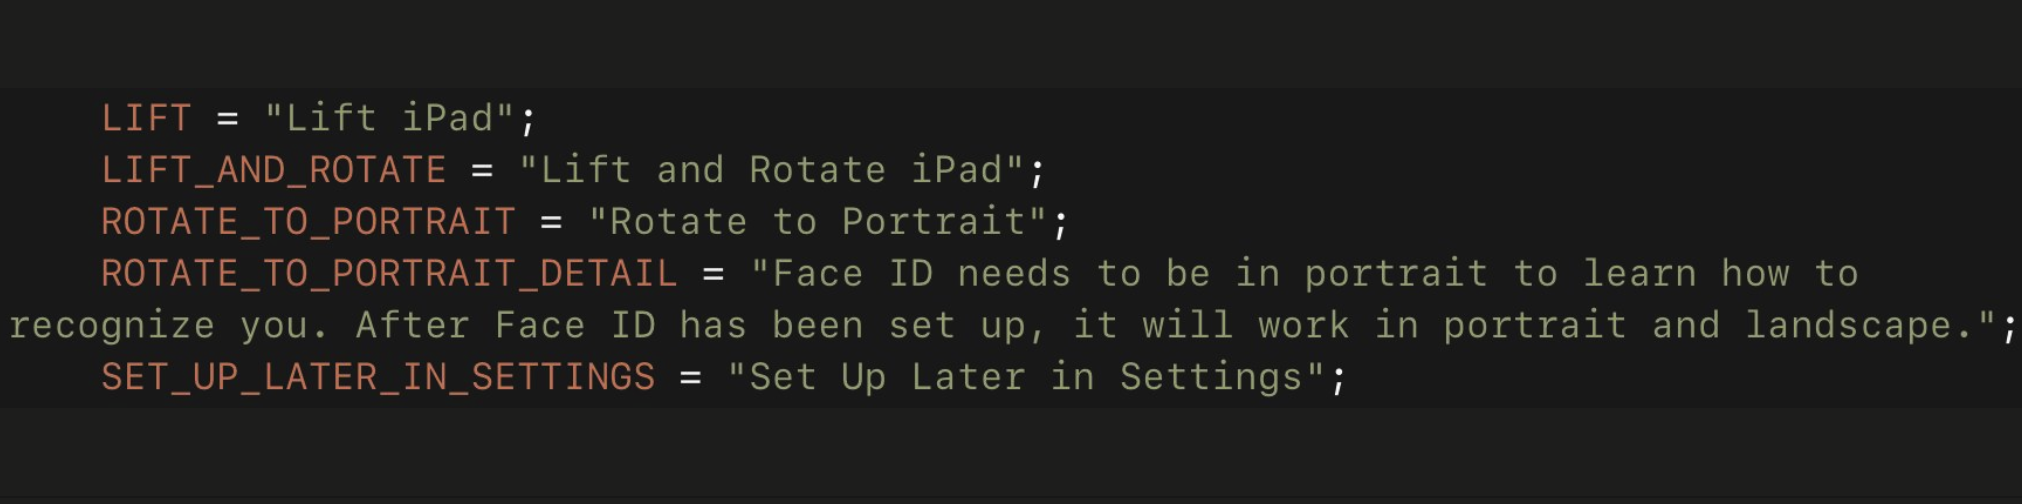The image size is (2022, 504).
Task: Click the "Lift iPad" string value
Action: click(390, 119)
